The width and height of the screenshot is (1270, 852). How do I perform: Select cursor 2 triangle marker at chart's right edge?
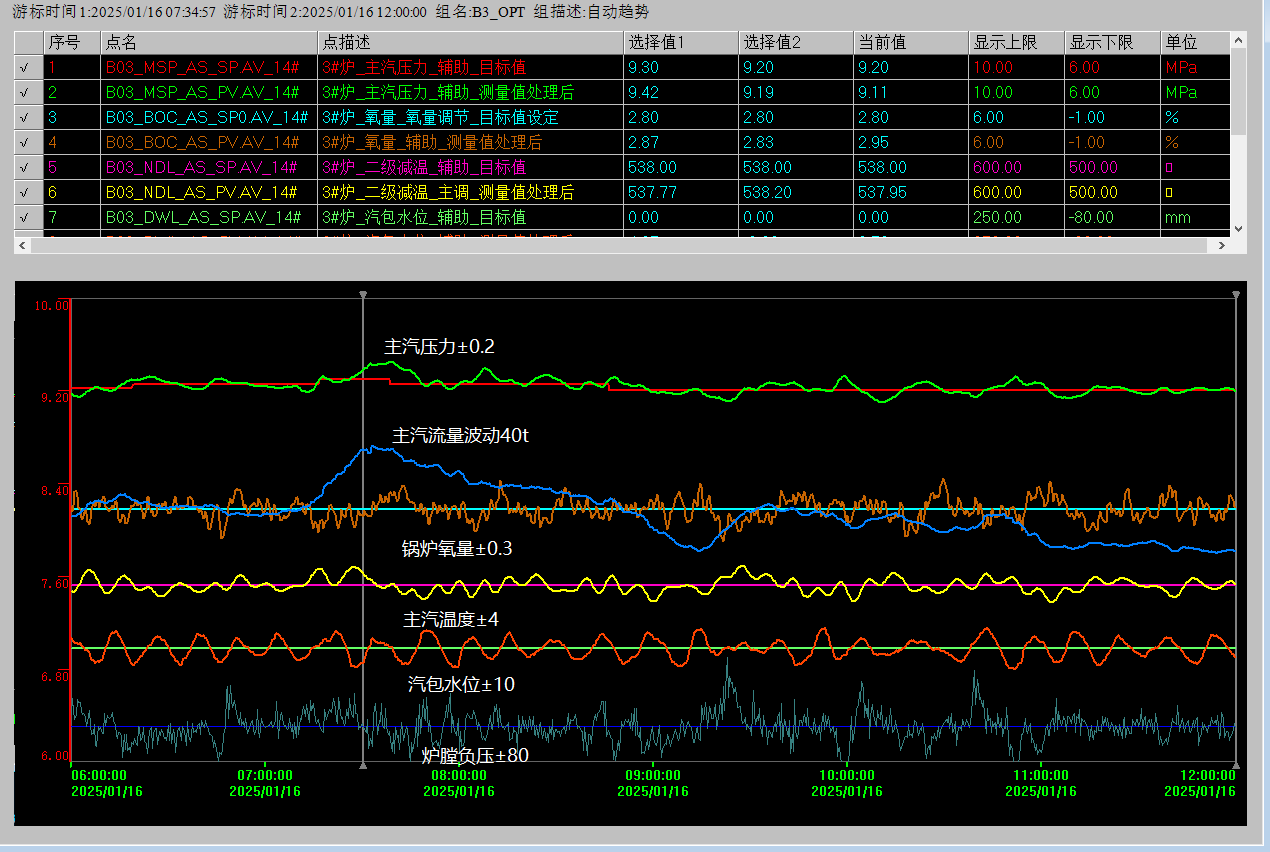pos(1237,294)
